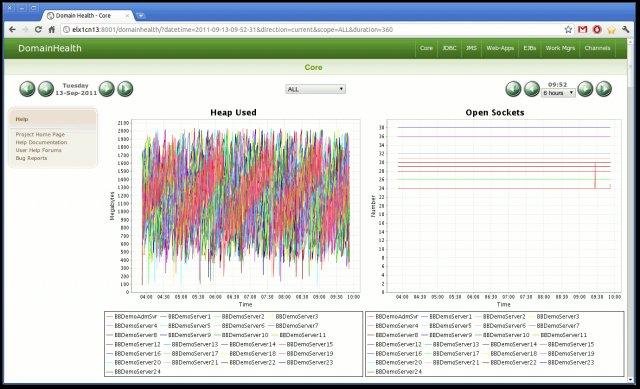Close the Domain Health - Core tab

[127, 16]
